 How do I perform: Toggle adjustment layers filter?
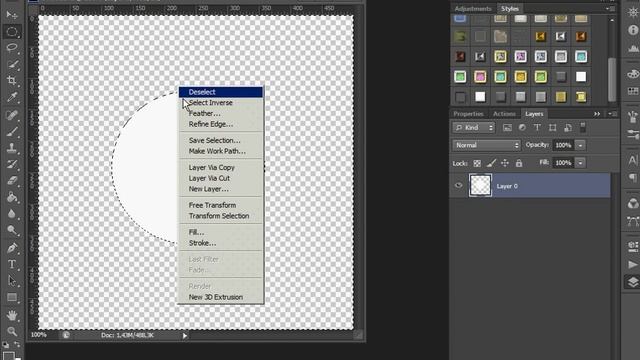coord(522,128)
